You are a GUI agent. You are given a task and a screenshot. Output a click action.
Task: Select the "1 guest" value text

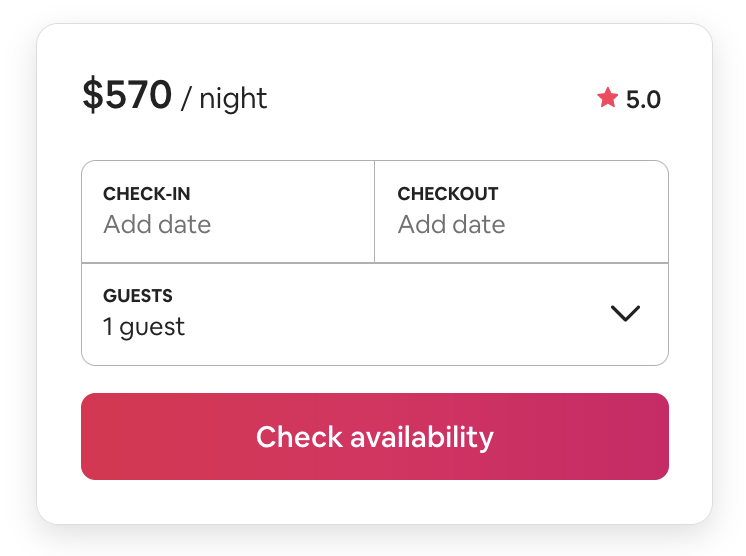144,327
